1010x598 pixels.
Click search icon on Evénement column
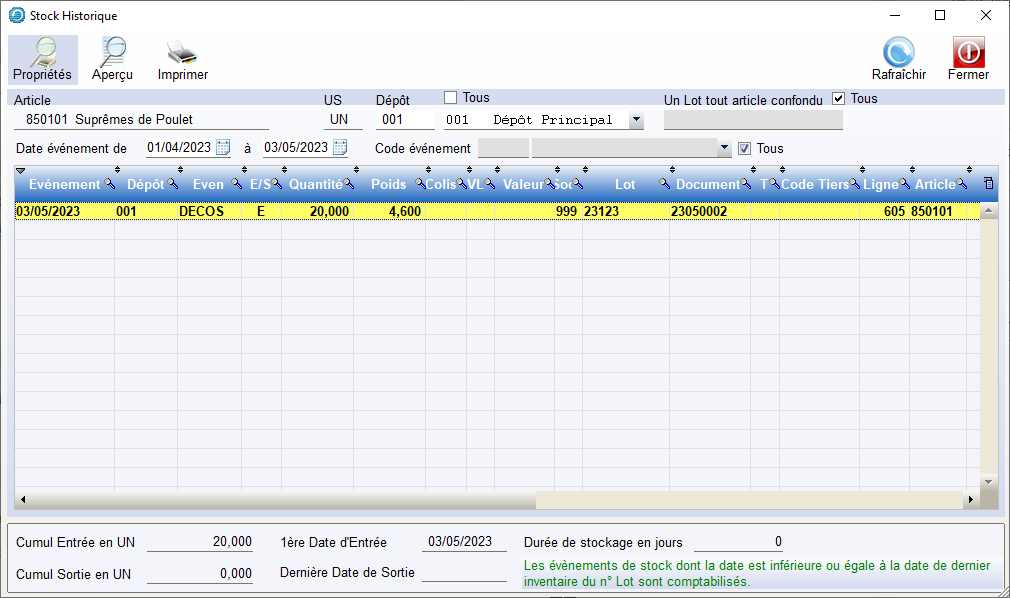pyautogui.click(x=110, y=185)
